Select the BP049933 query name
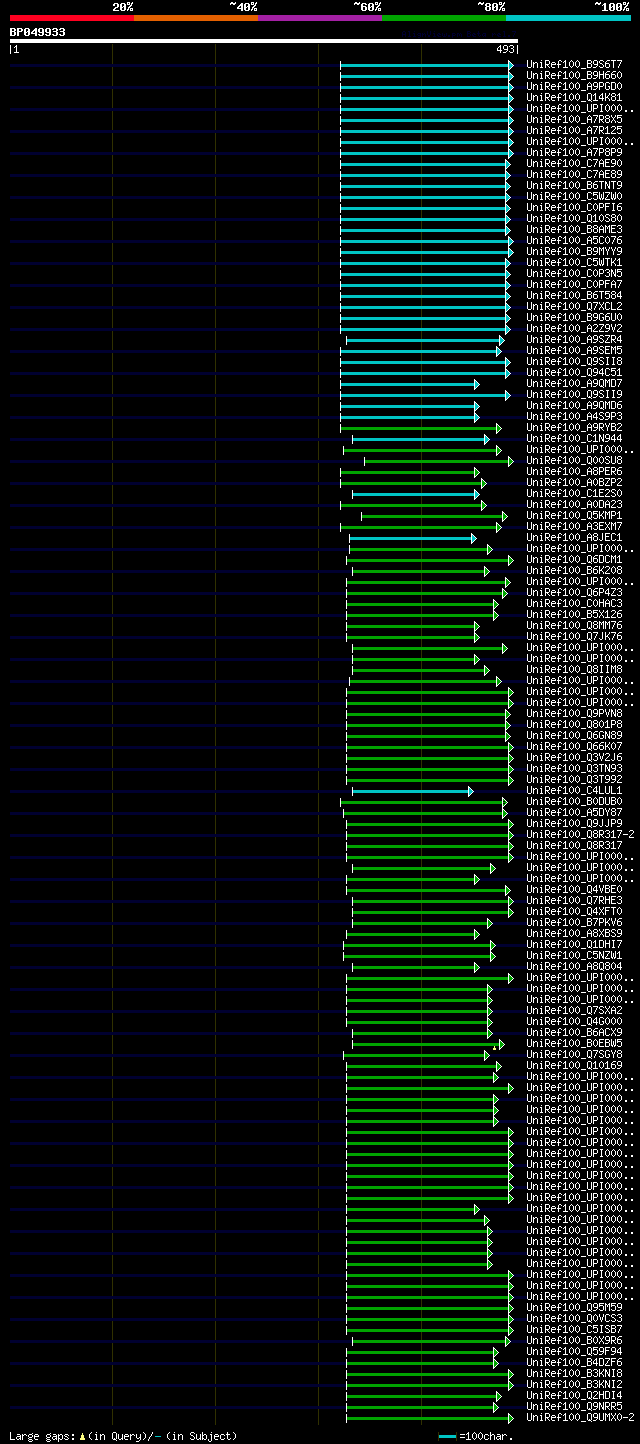 [38, 32]
